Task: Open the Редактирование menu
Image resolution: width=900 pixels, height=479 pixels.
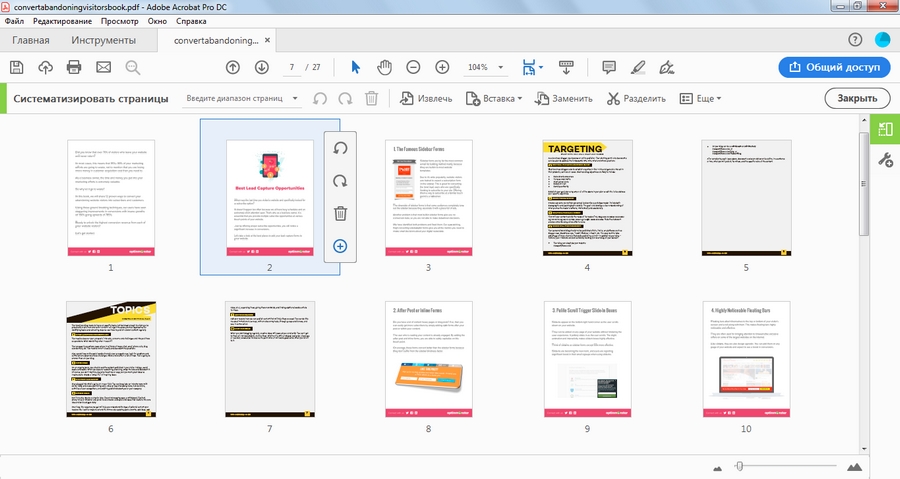Action: coord(61,20)
